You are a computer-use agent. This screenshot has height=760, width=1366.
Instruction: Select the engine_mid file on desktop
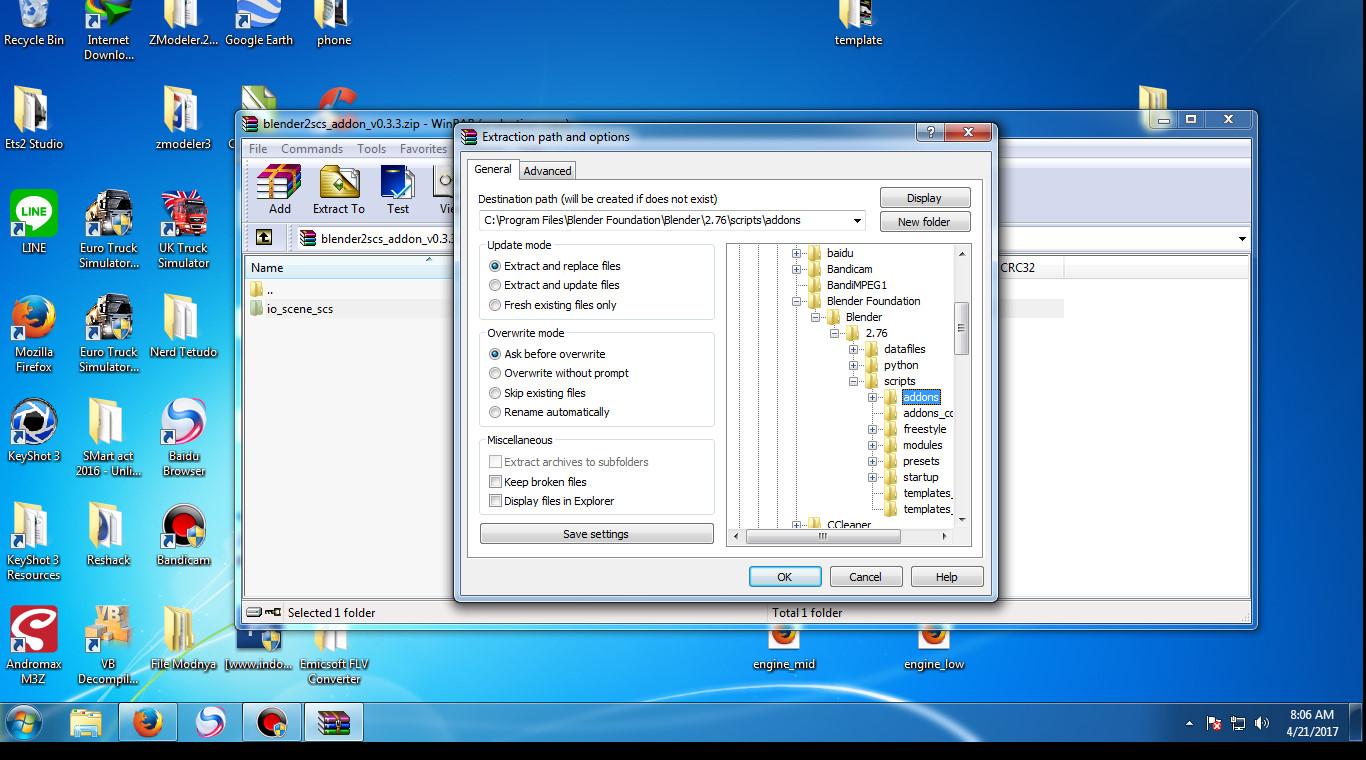[x=784, y=648]
